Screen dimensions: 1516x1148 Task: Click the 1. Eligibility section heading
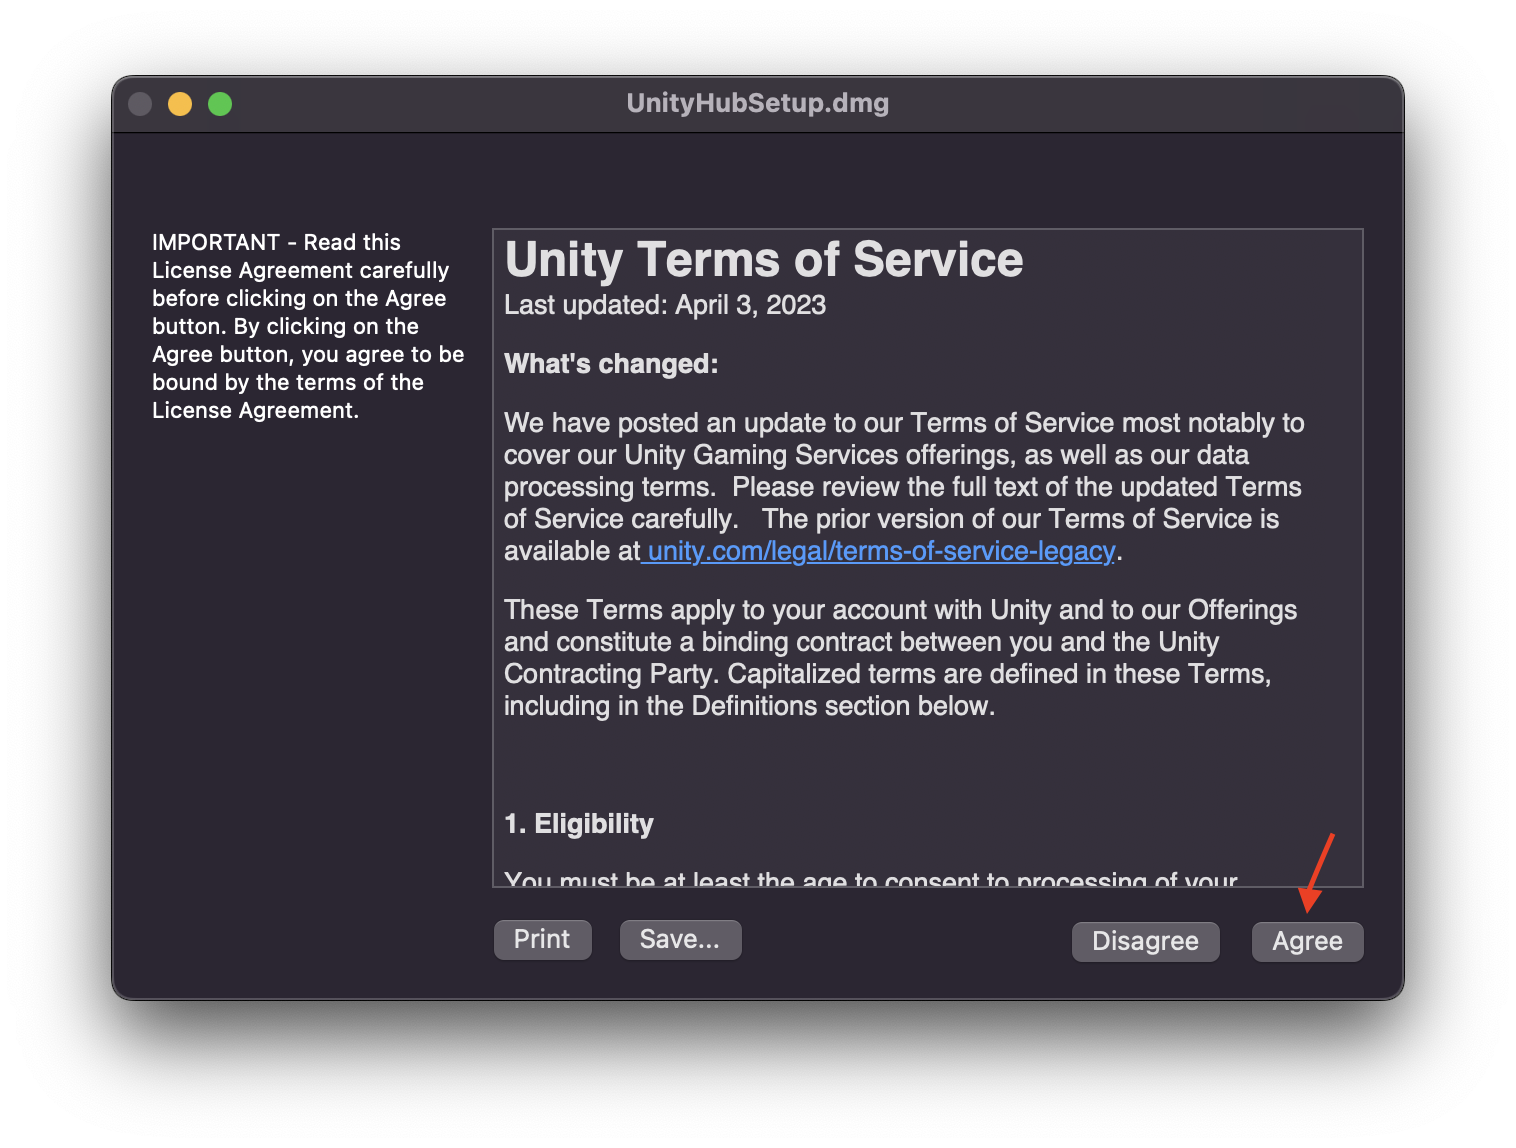pos(578,823)
